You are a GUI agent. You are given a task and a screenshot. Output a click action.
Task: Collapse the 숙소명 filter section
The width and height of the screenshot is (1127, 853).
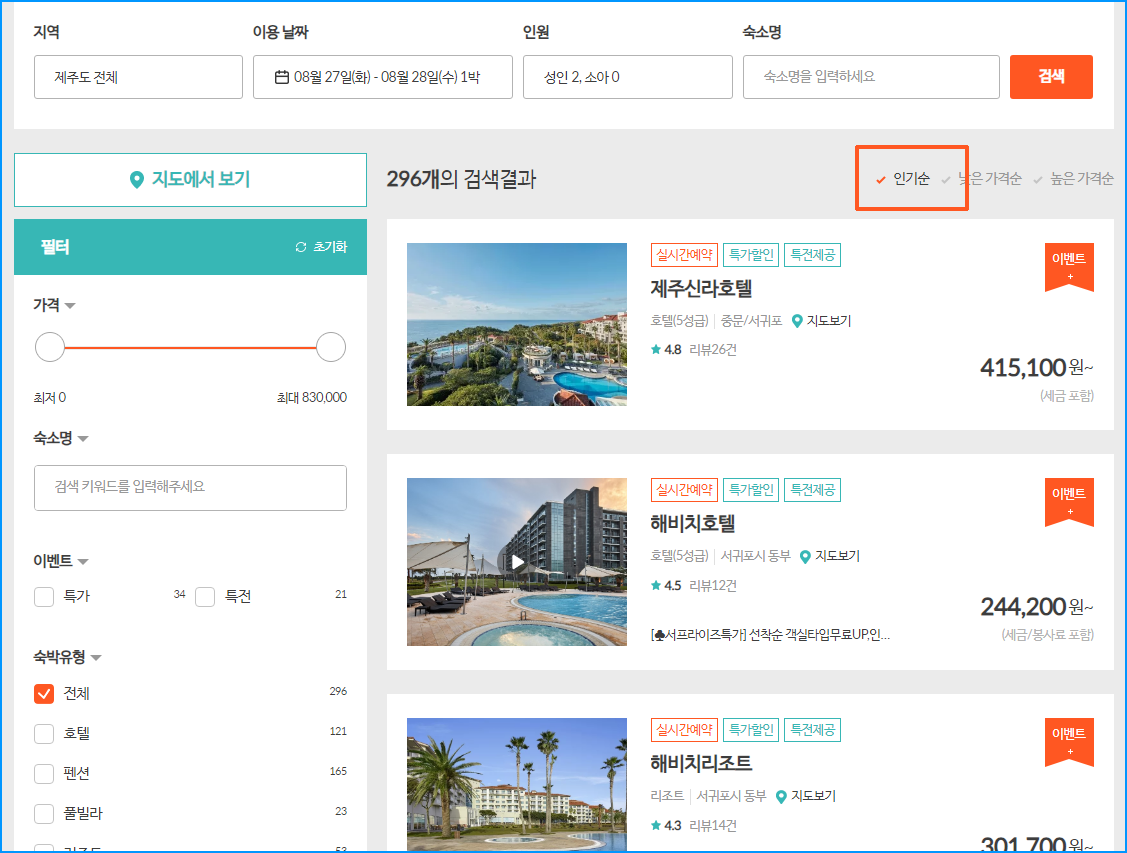pos(60,438)
